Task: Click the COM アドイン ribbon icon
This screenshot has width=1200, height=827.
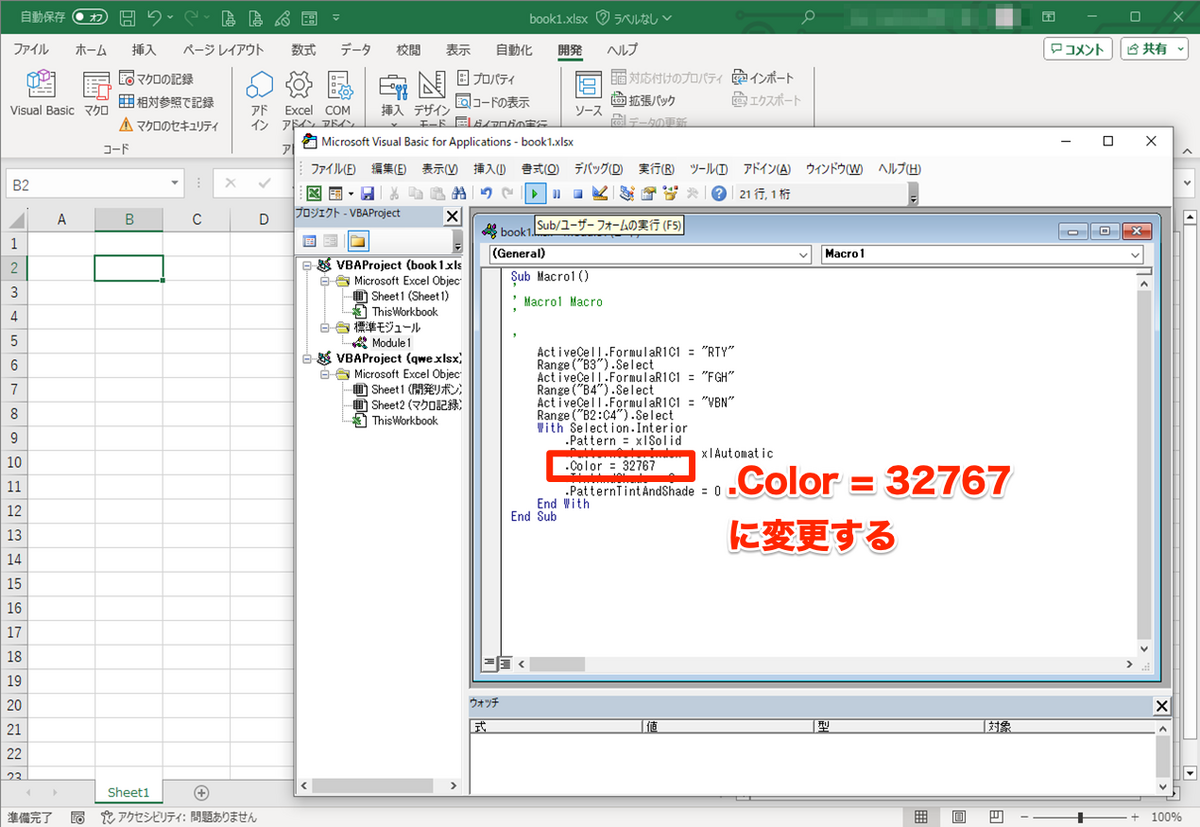Action: coord(338,84)
